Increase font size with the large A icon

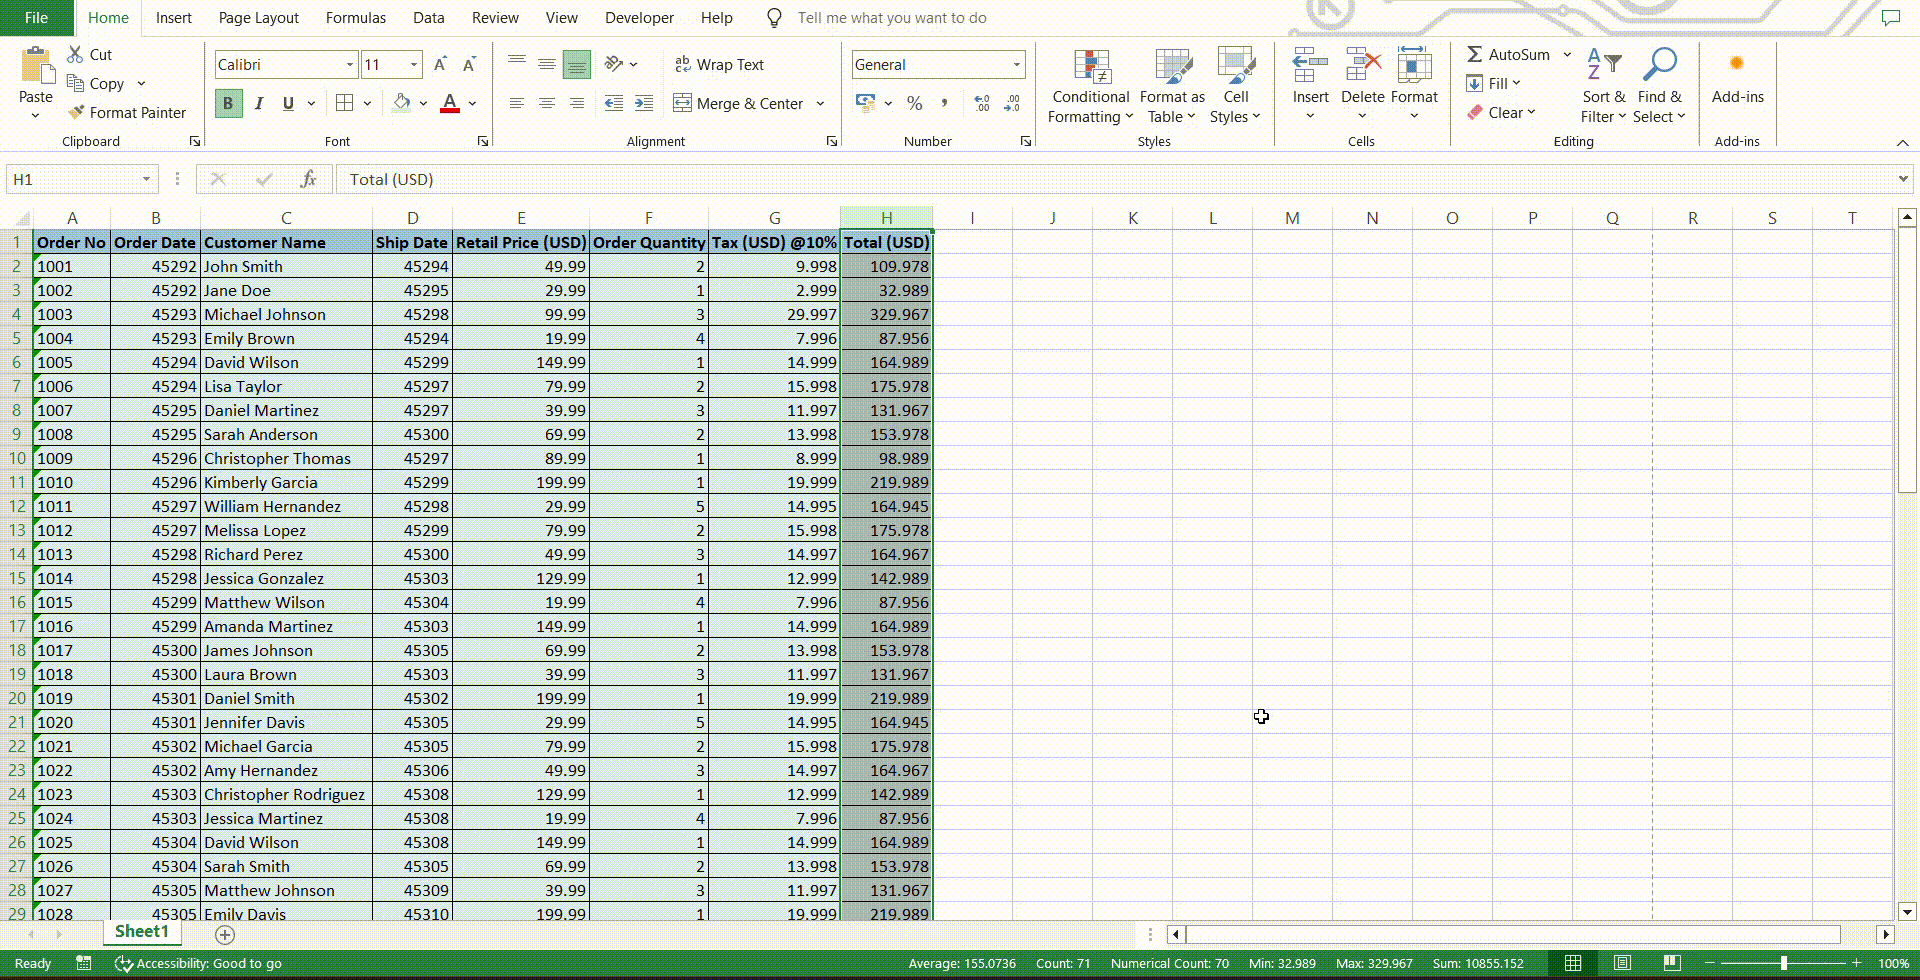click(x=440, y=64)
